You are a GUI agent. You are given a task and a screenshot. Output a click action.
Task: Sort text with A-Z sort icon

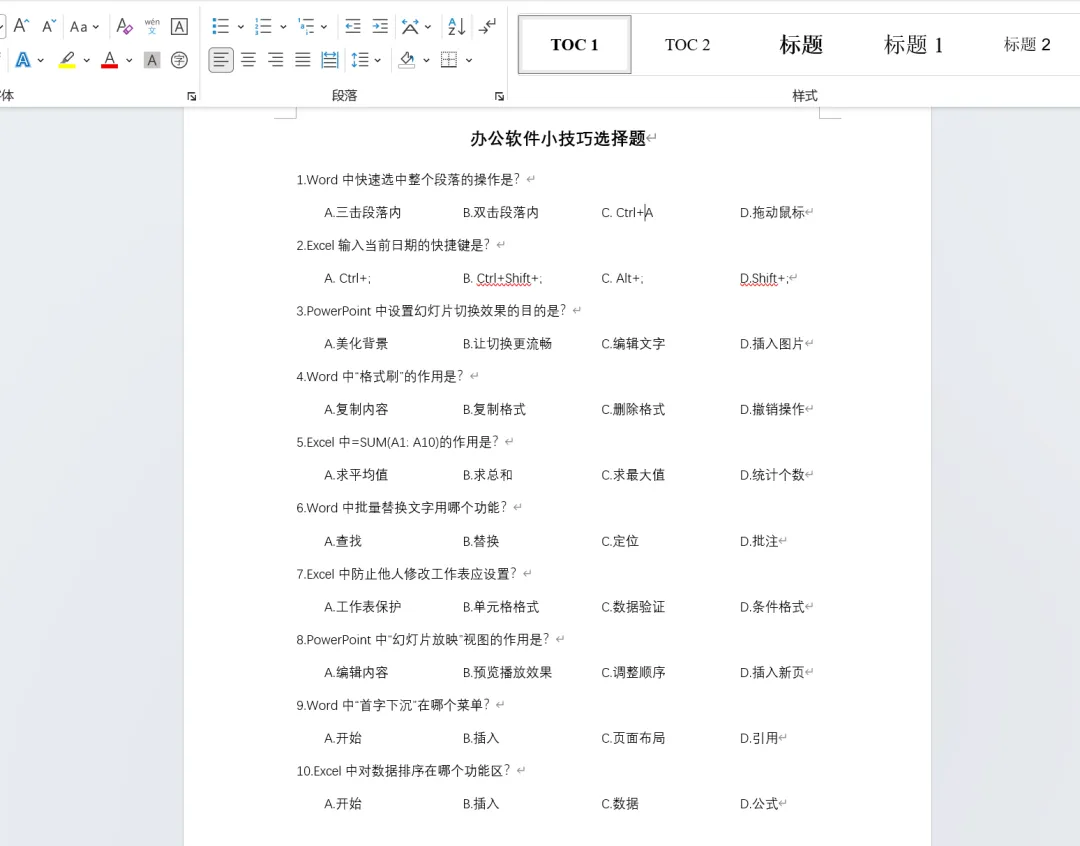click(456, 26)
